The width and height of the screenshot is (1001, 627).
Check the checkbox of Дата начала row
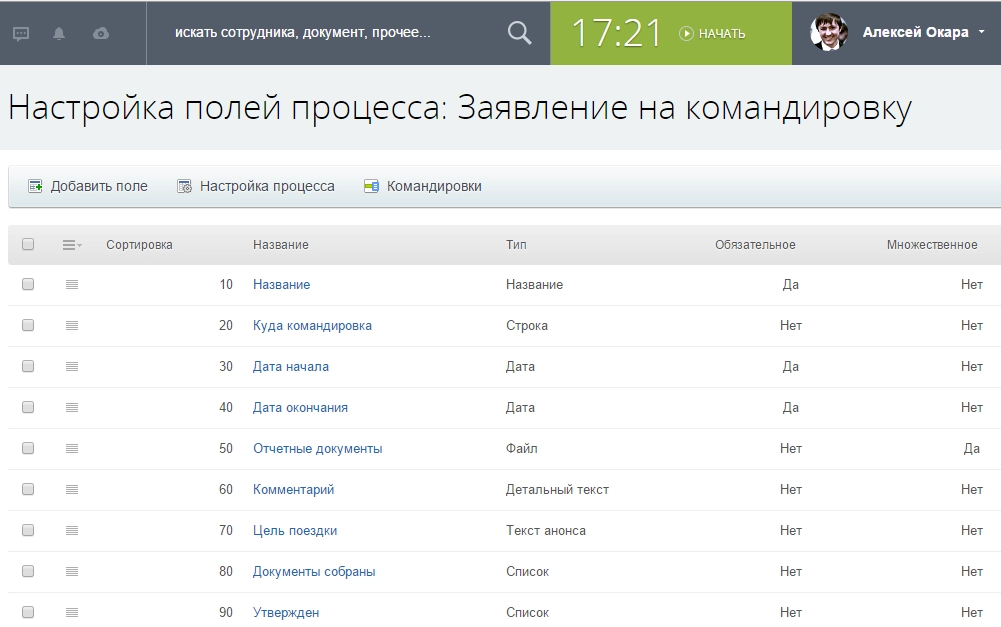click(27, 366)
